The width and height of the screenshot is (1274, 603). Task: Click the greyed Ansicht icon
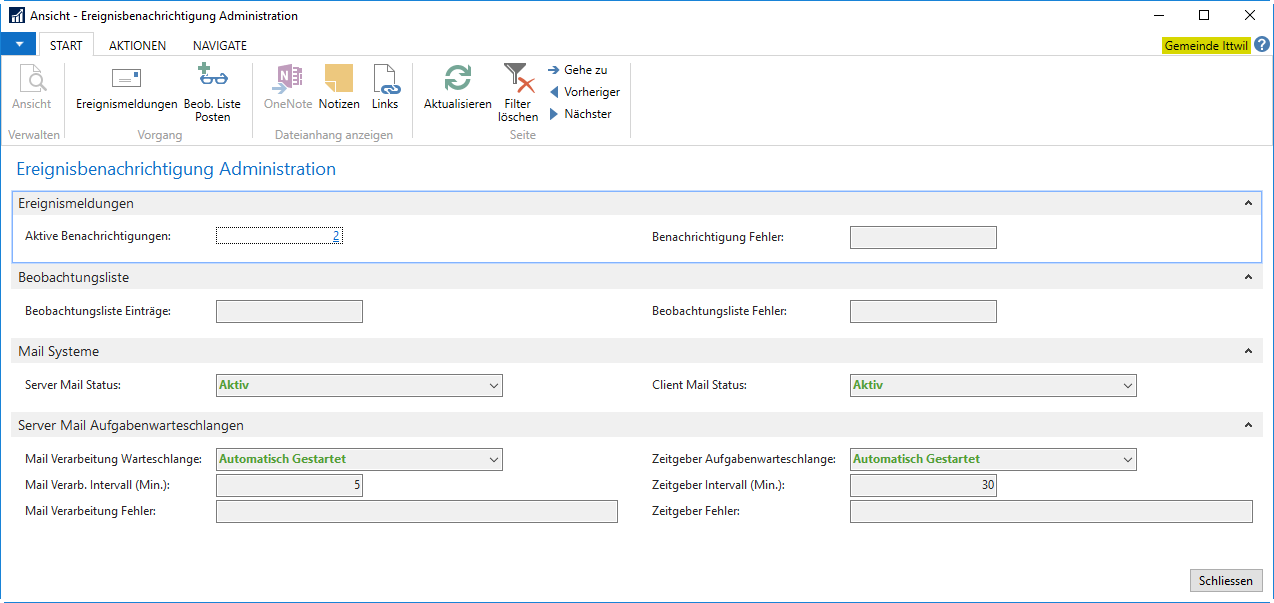coord(32,88)
